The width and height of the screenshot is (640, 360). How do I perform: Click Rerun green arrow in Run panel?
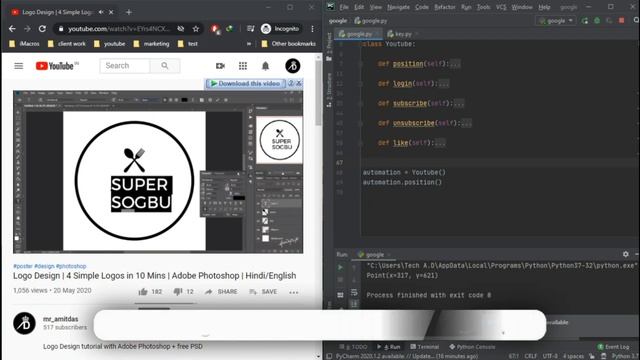tap(340, 267)
